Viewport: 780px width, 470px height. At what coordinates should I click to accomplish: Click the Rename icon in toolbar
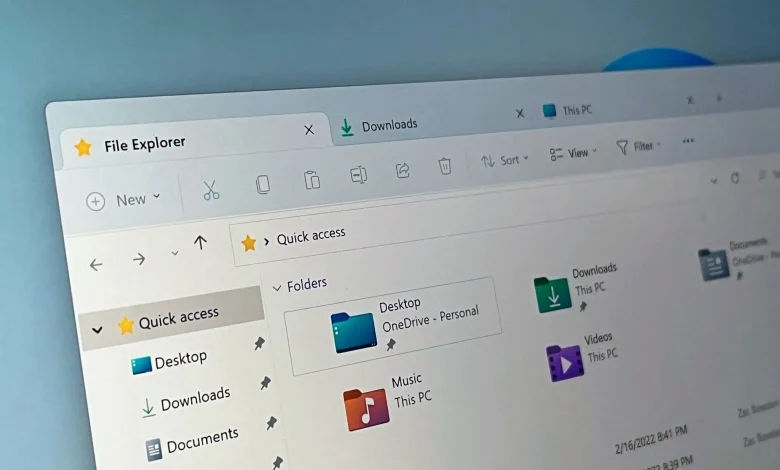(358, 175)
